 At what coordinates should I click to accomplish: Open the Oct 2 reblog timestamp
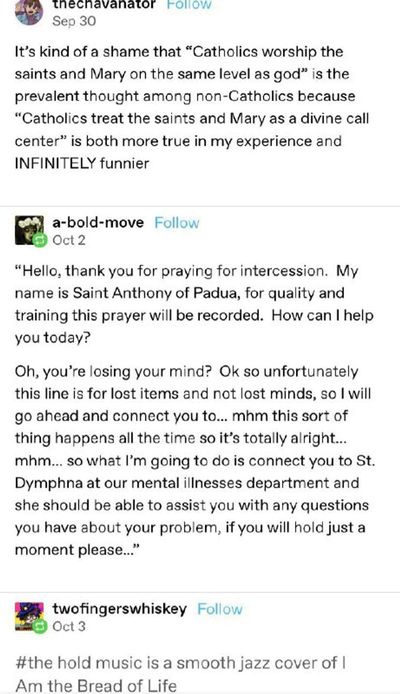click(69, 240)
